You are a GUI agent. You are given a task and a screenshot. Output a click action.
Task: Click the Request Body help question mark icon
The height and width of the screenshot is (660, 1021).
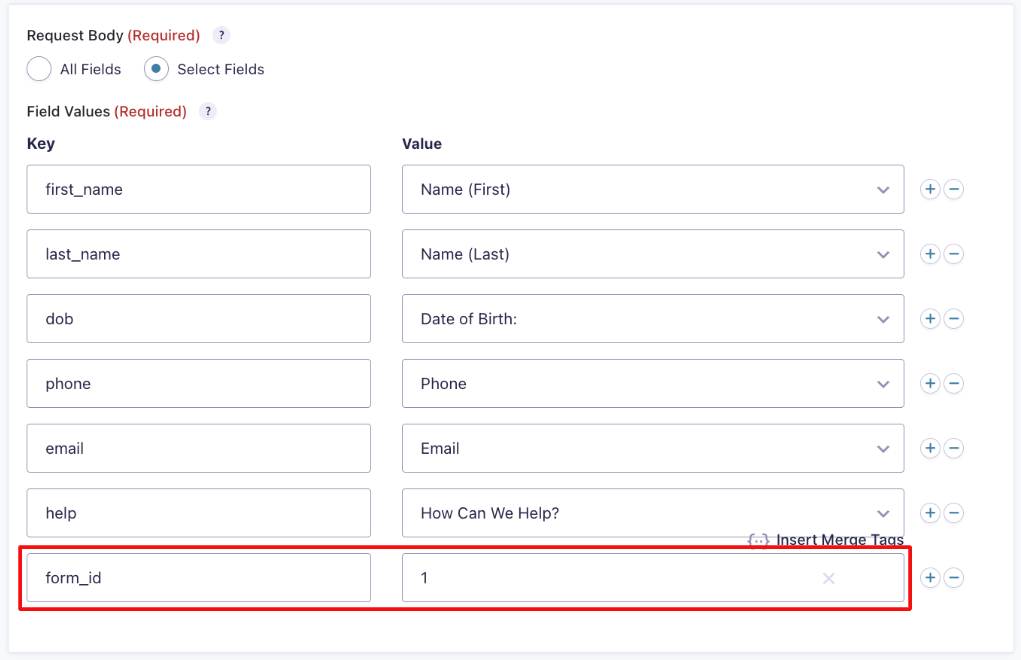coord(220,35)
